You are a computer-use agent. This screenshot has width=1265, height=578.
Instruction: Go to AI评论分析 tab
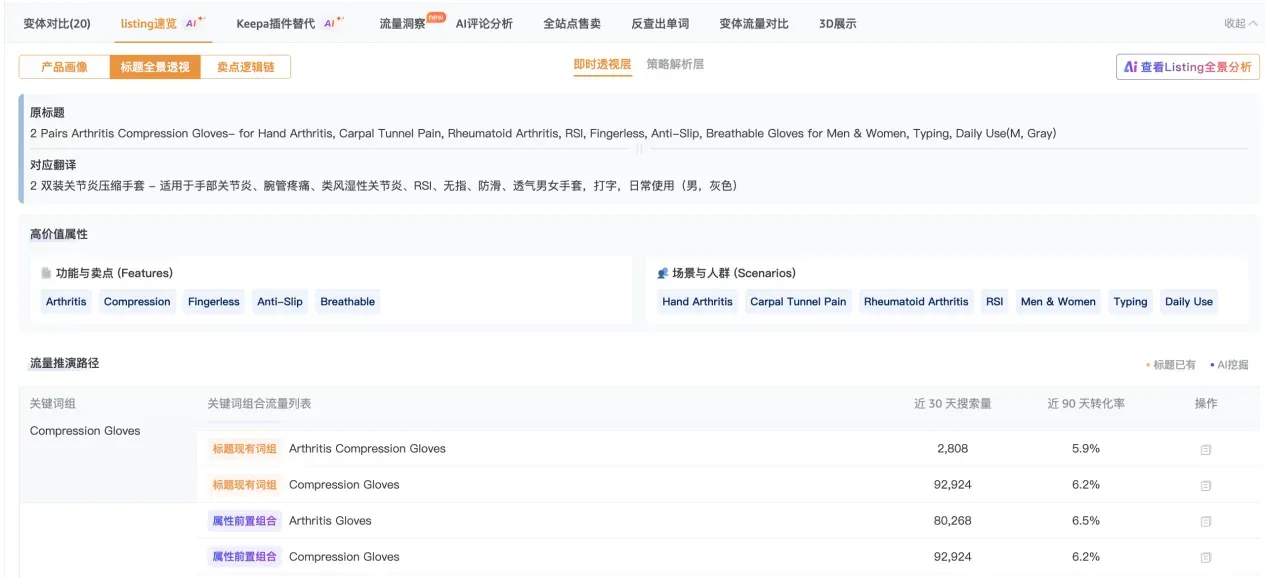click(x=484, y=23)
